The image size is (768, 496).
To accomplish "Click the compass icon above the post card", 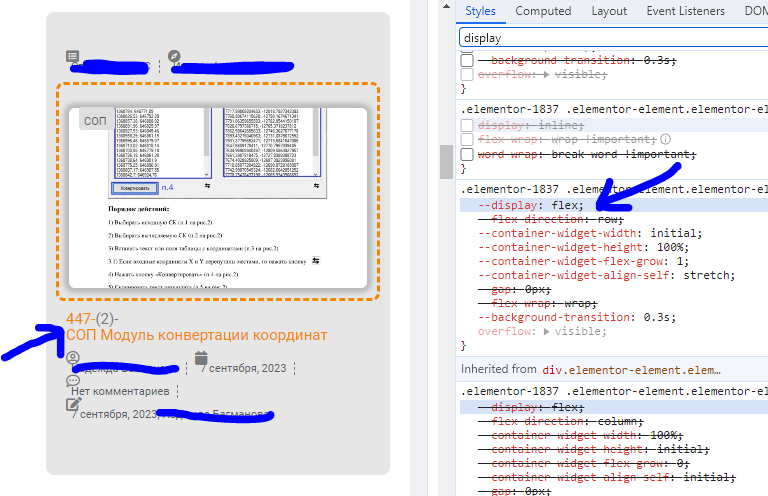I will [174, 56].
